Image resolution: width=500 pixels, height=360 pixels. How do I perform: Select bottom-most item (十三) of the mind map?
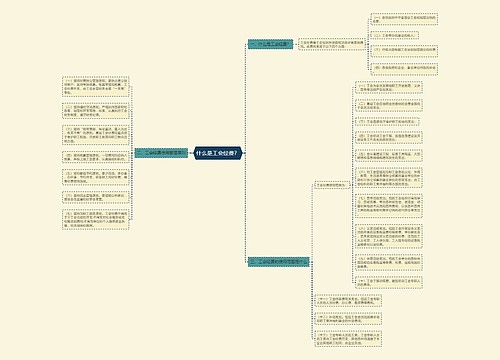[348, 339]
